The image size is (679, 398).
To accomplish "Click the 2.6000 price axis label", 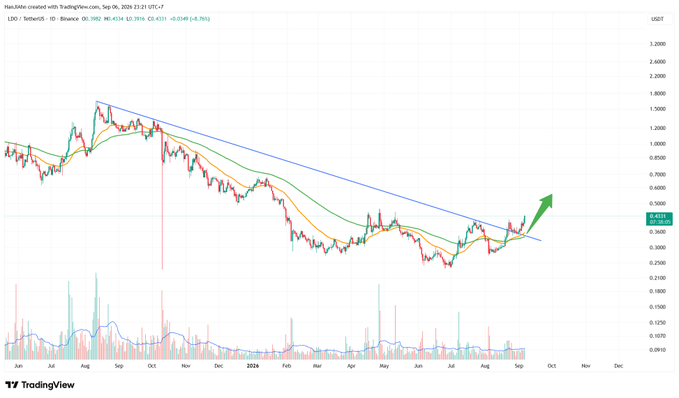I will coord(657,61).
